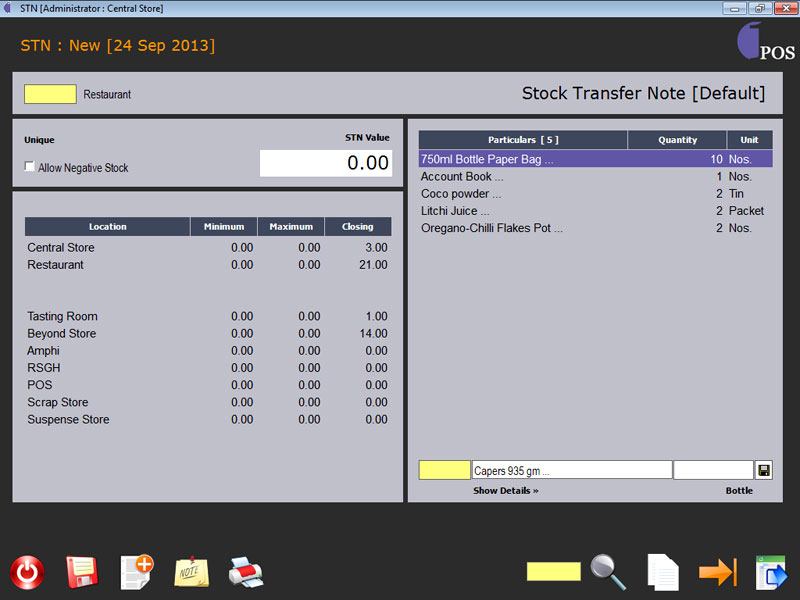800x600 pixels.
Task: Click the export icon with blue arrow
Action: [x=771, y=572]
